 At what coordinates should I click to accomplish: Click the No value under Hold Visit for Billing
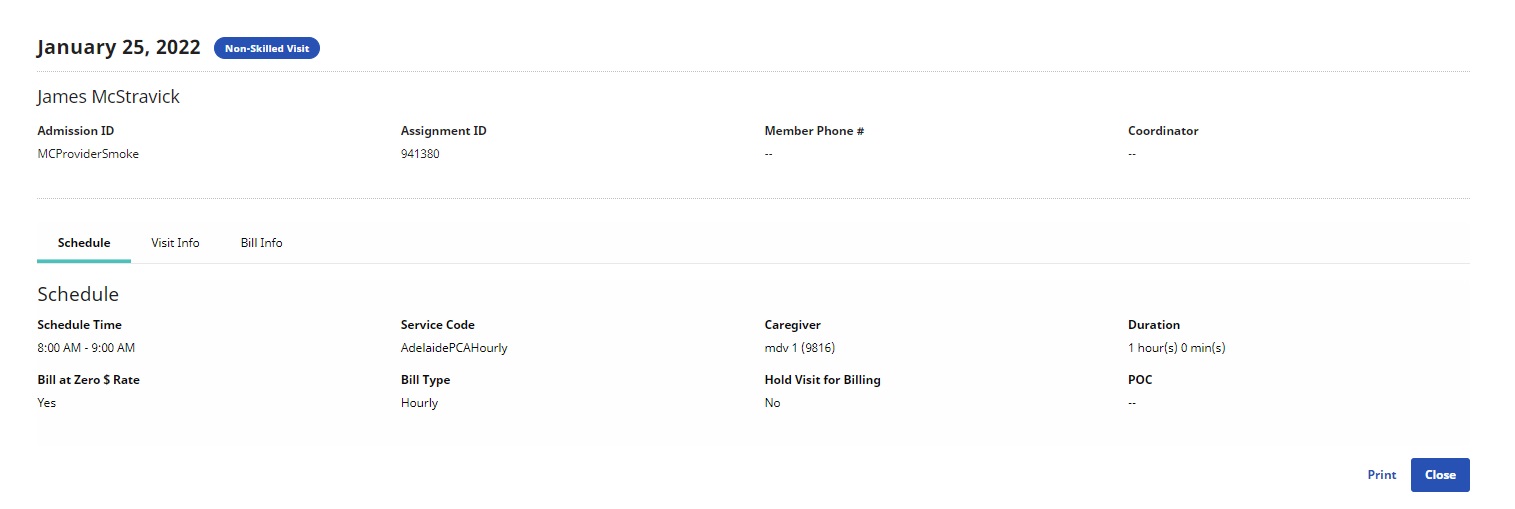(772, 403)
